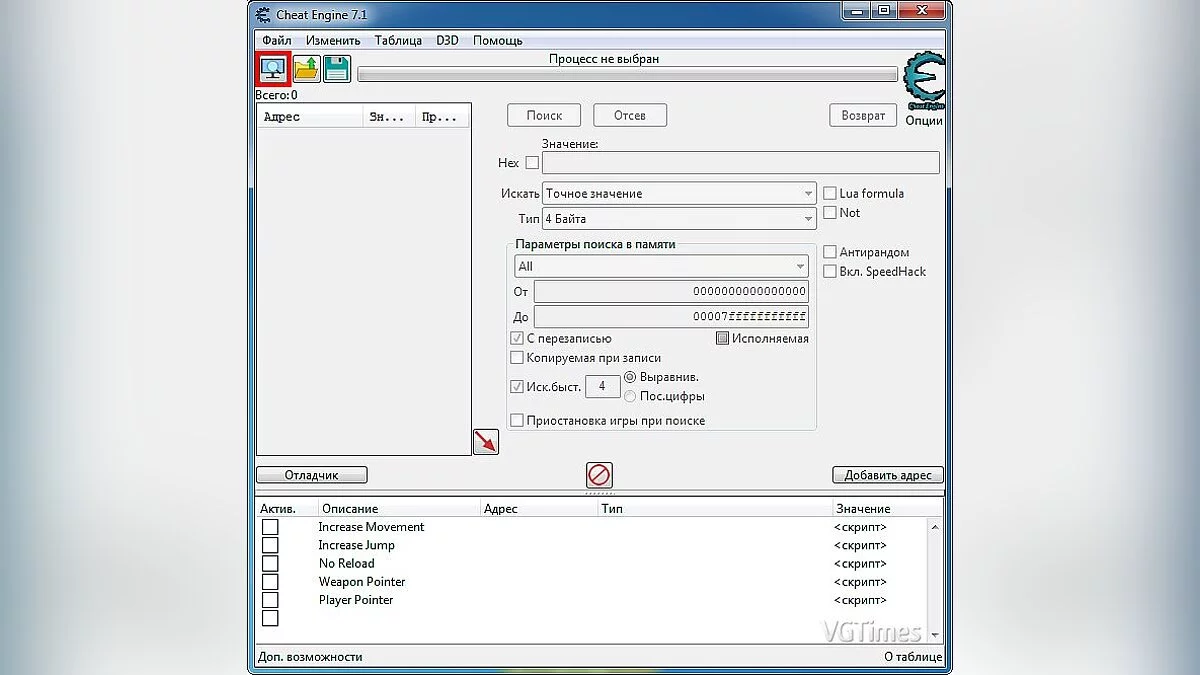Viewport: 1200px width, 675px height.
Task: Open the Таблица menu
Action: click(x=398, y=40)
